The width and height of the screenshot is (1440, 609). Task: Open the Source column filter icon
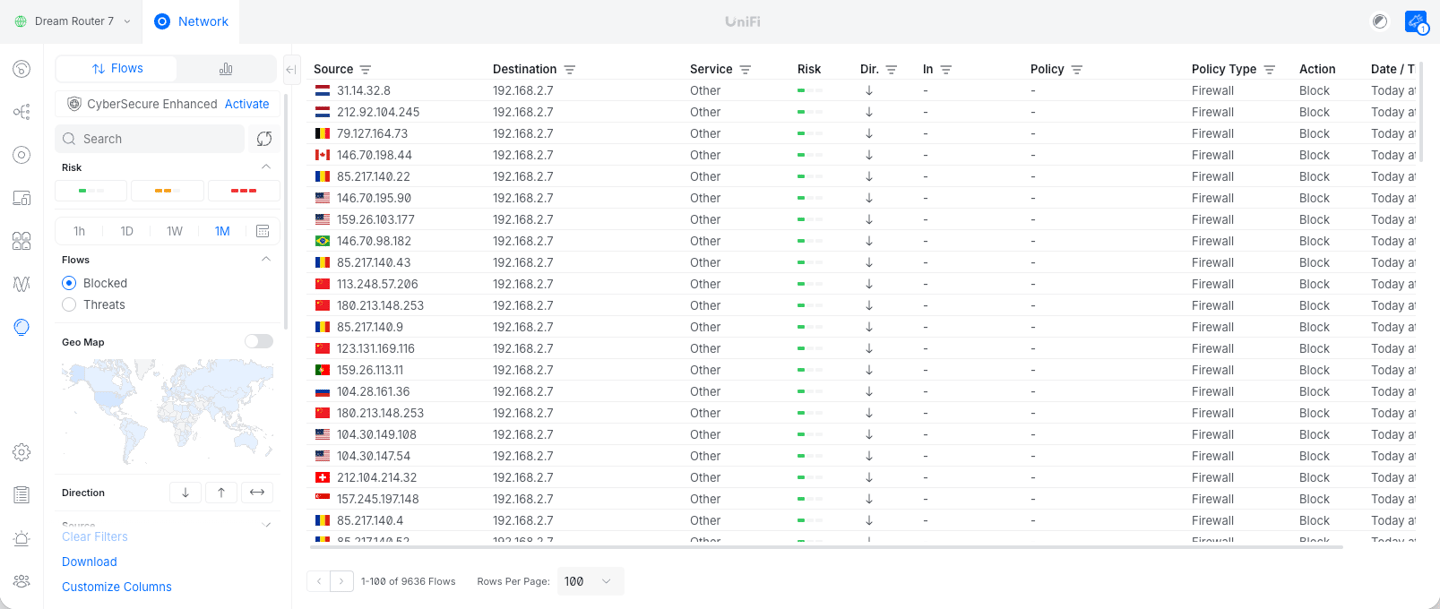pos(365,69)
